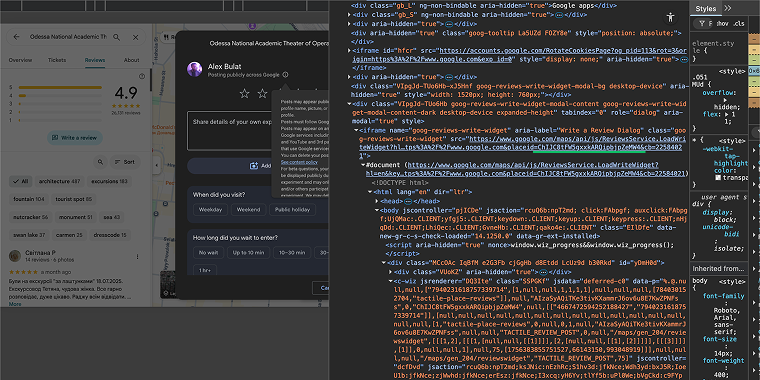
Task: Choose Weekday as visit time
Action: pos(210,210)
